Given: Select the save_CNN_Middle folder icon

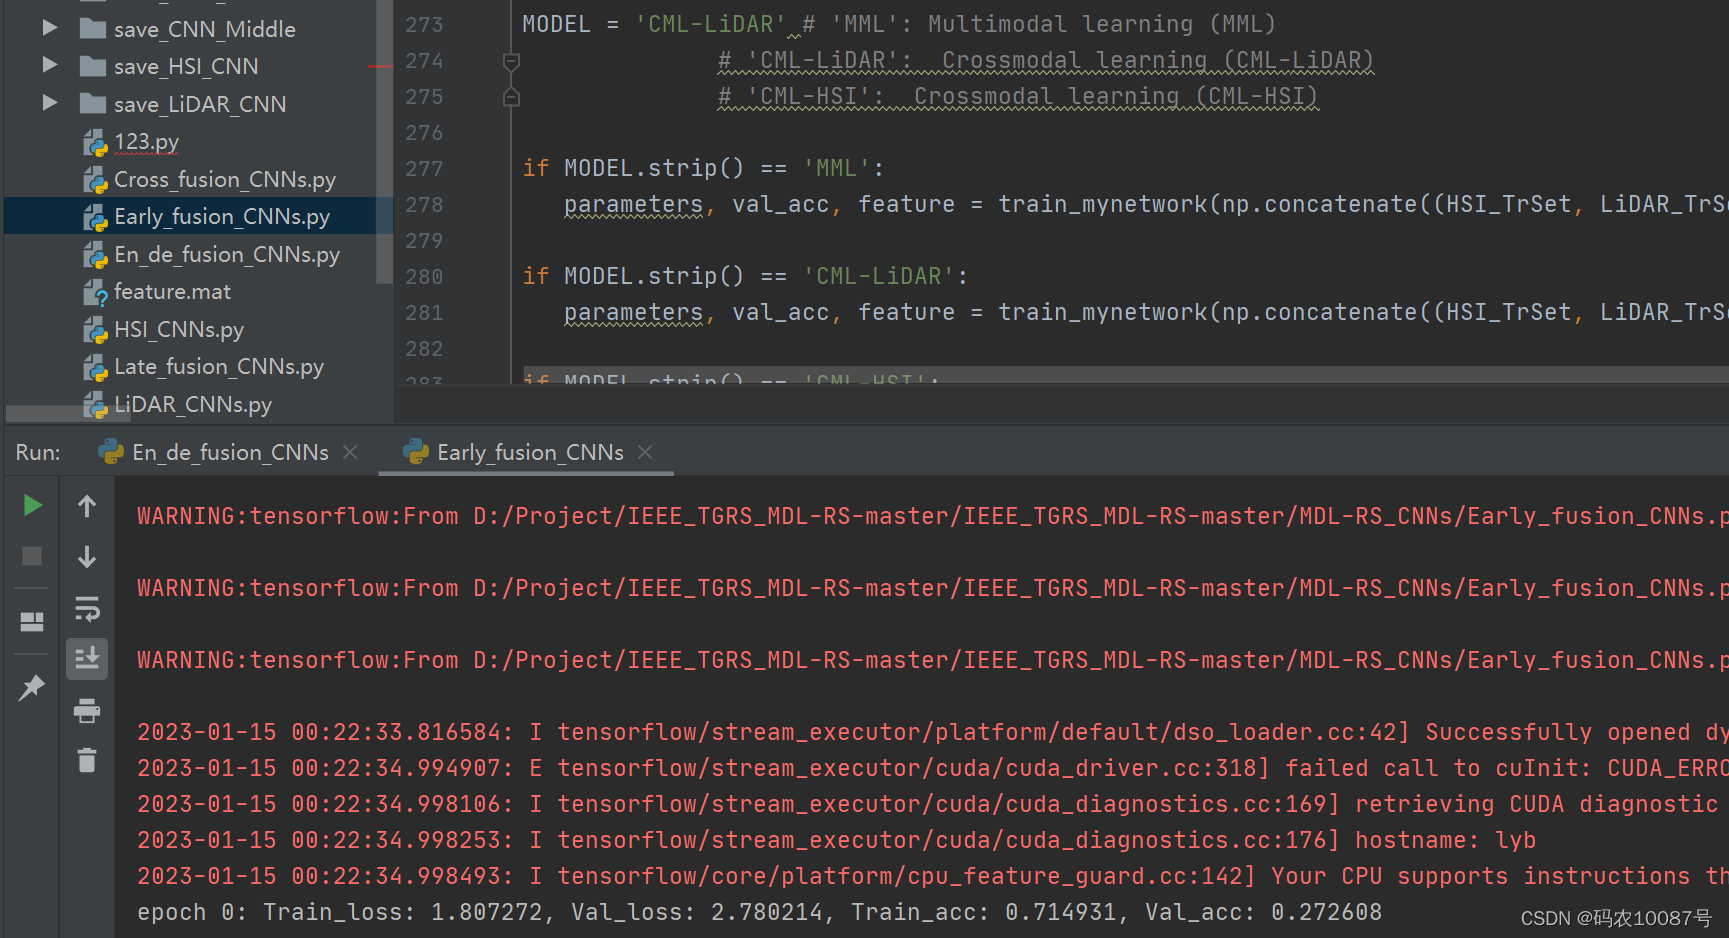Looking at the screenshot, I should tap(93, 28).
